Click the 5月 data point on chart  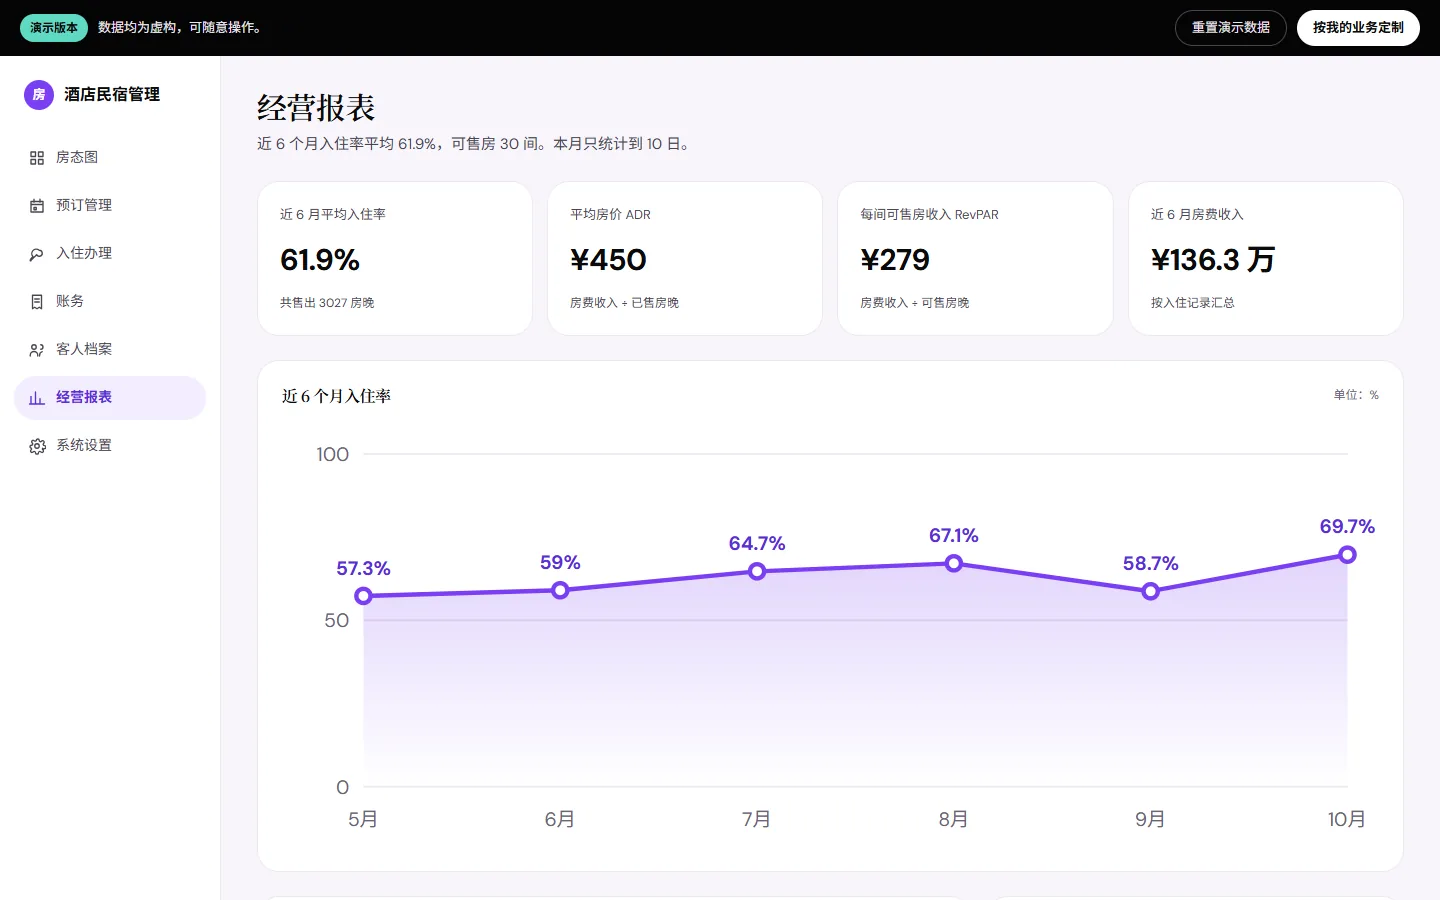[364, 596]
